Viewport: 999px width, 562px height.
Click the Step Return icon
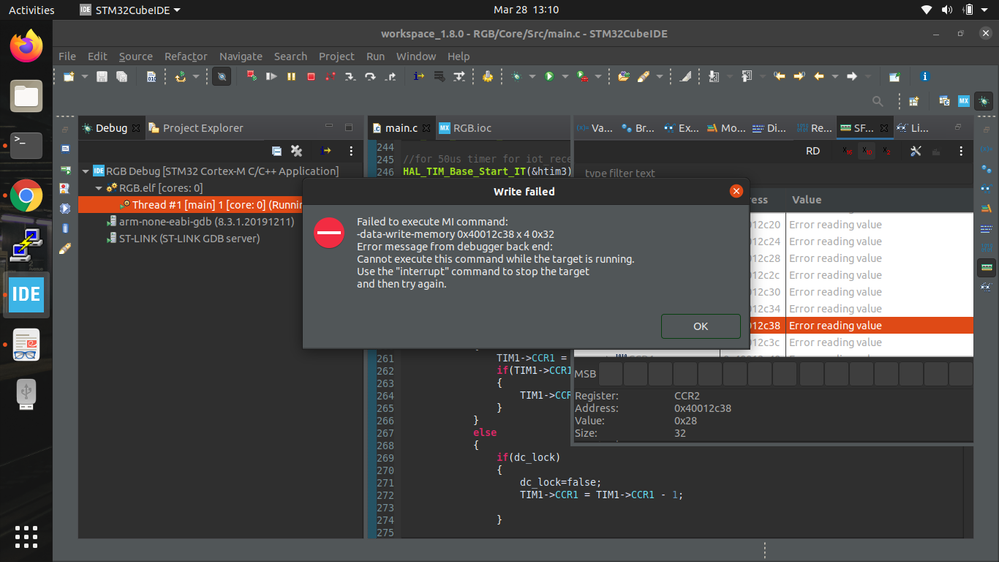click(391, 76)
